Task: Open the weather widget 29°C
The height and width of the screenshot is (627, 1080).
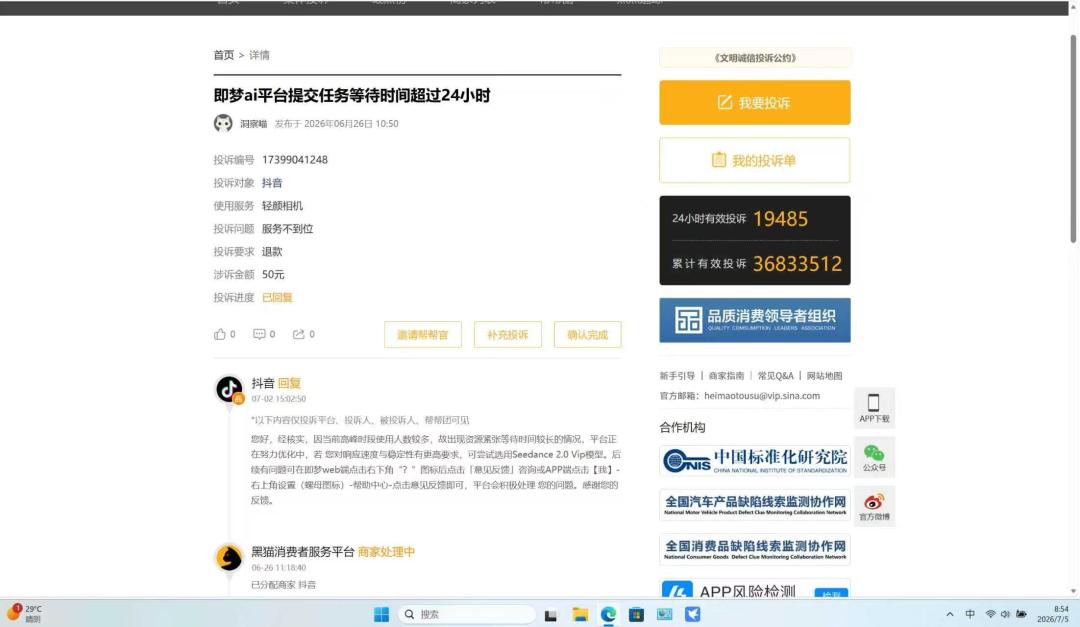Action: 25,614
